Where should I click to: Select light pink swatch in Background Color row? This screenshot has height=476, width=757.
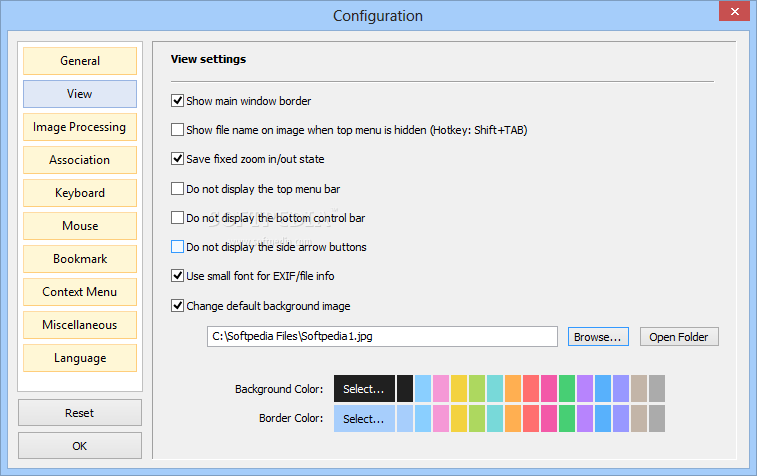(441, 389)
